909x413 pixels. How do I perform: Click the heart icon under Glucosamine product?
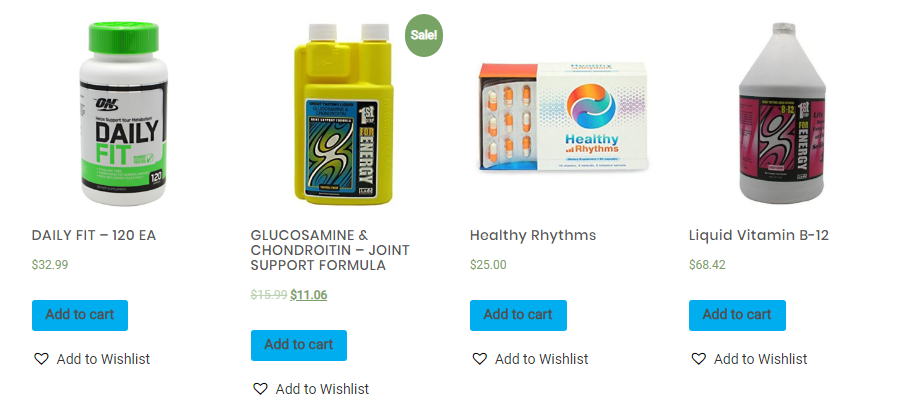tap(260, 389)
